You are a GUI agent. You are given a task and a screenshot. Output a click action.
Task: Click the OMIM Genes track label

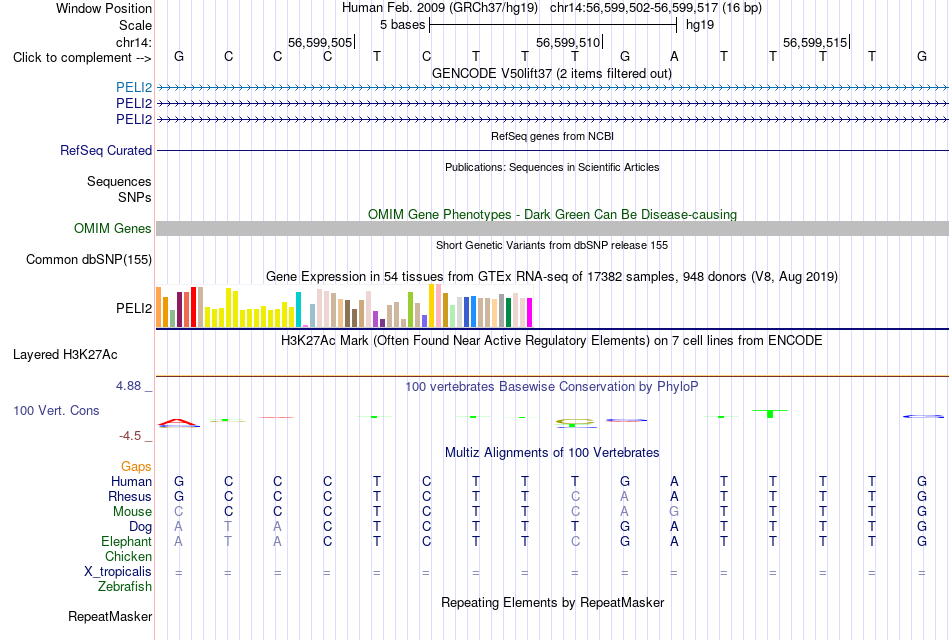[x=113, y=228]
